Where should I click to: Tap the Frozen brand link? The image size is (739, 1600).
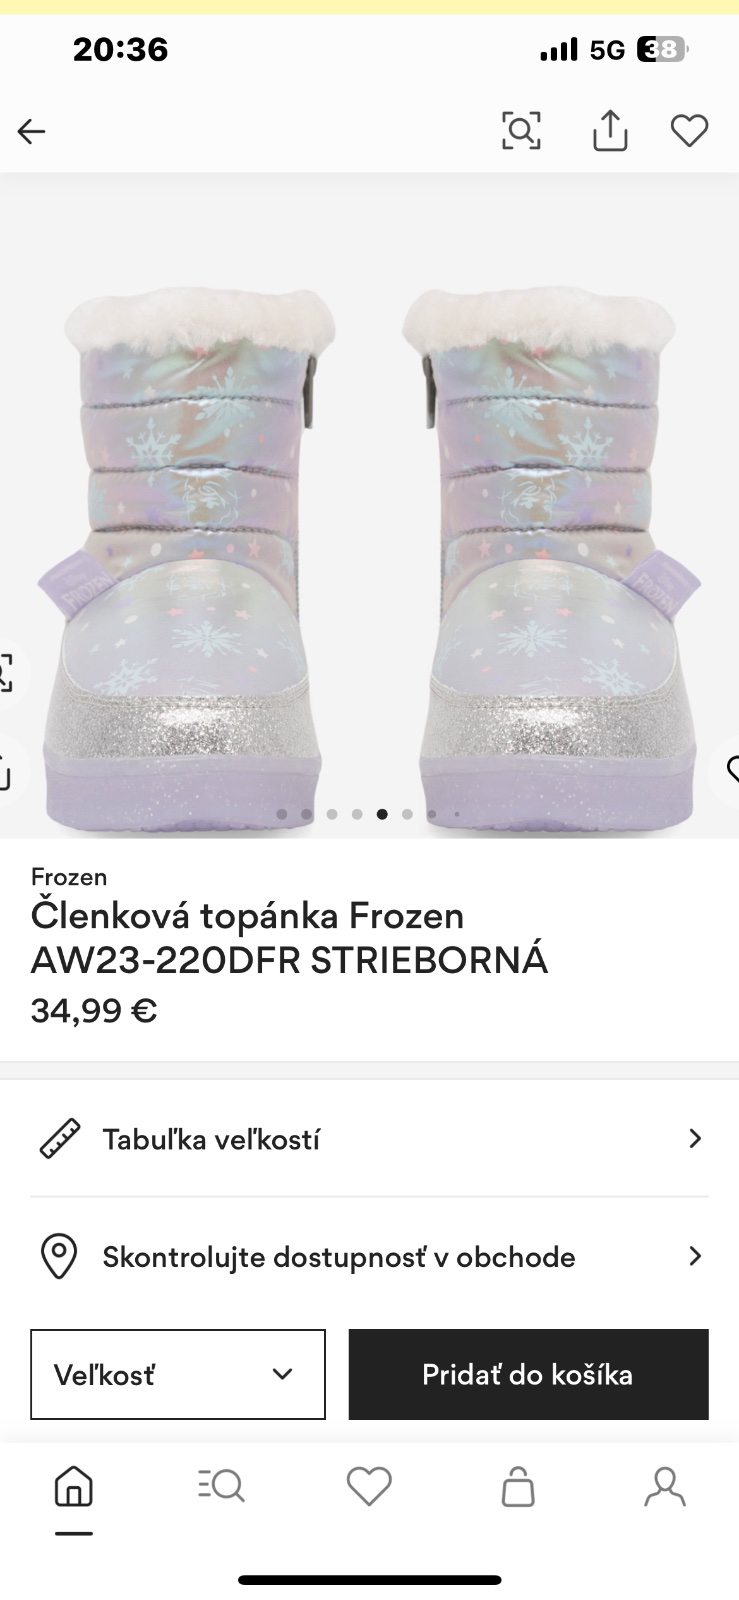[x=69, y=877]
